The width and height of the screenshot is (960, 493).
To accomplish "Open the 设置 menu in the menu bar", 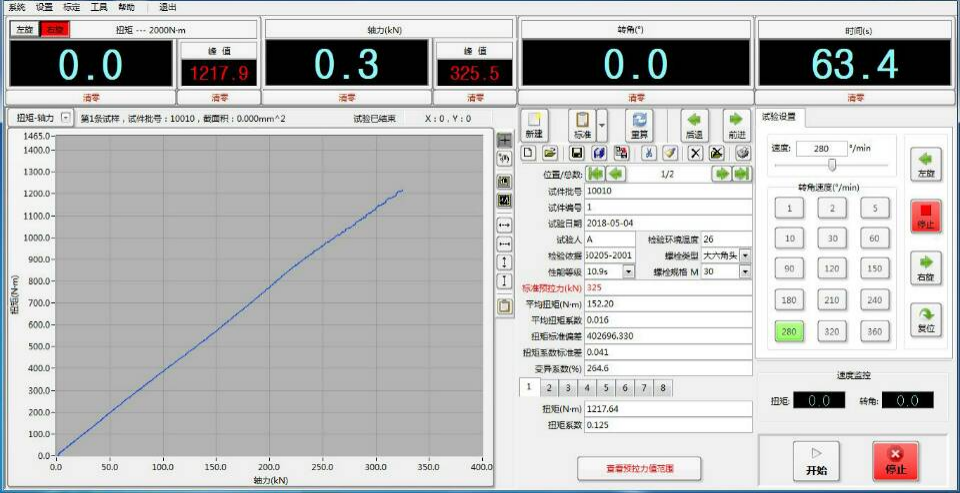I will tap(44, 6).
